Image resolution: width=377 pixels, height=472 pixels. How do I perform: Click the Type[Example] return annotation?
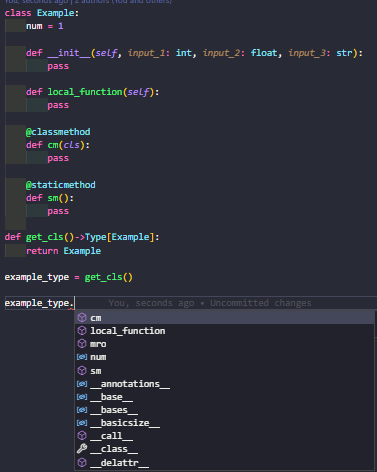pos(119,237)
